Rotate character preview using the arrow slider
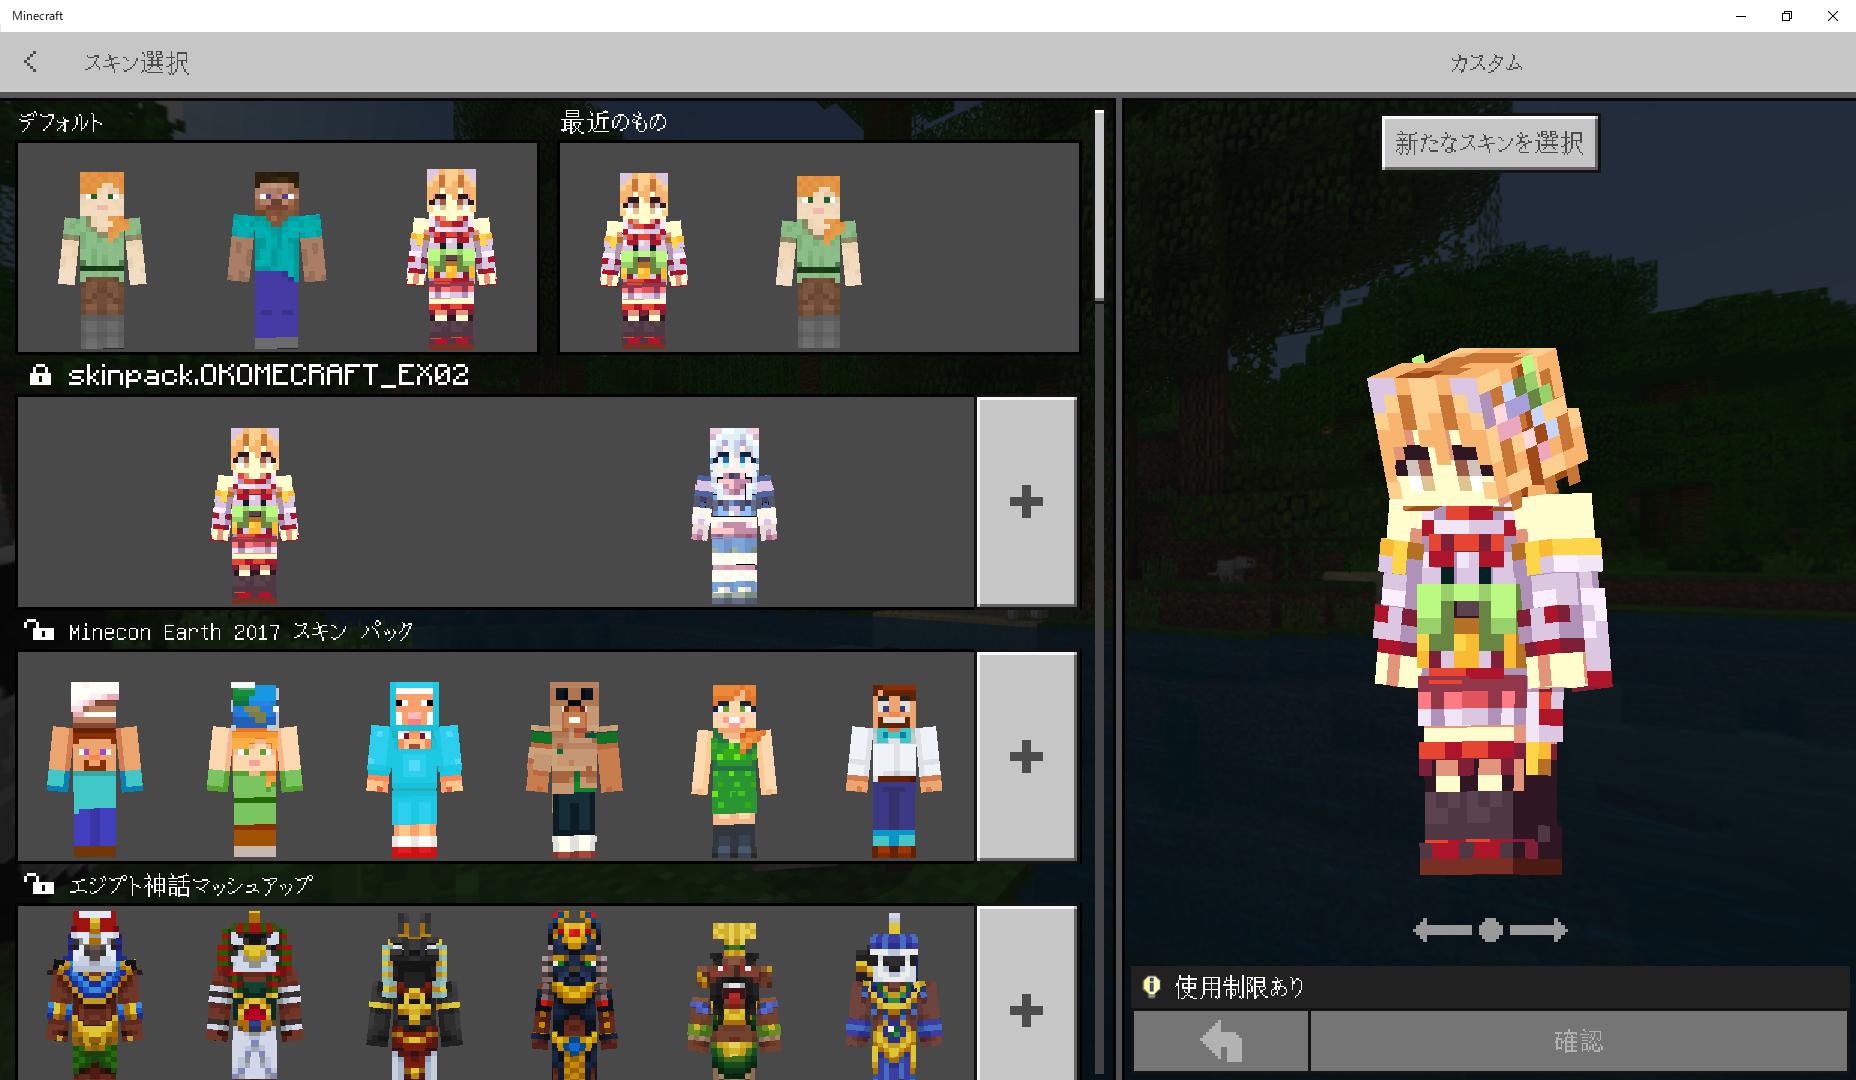The image size is (1856, 1080). [1490, 930]
